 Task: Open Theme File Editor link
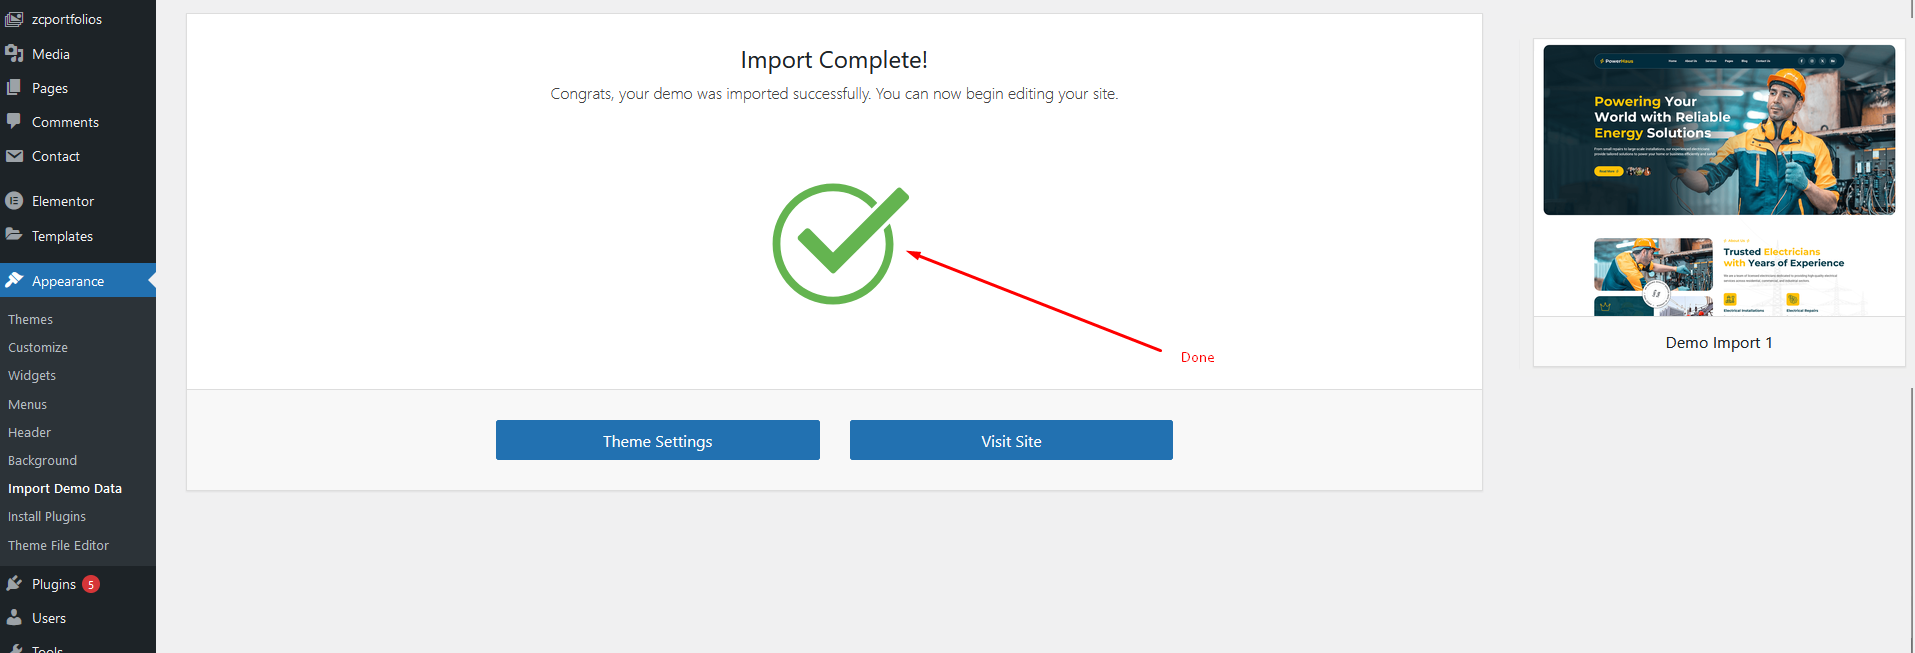(x=59, y=546)
